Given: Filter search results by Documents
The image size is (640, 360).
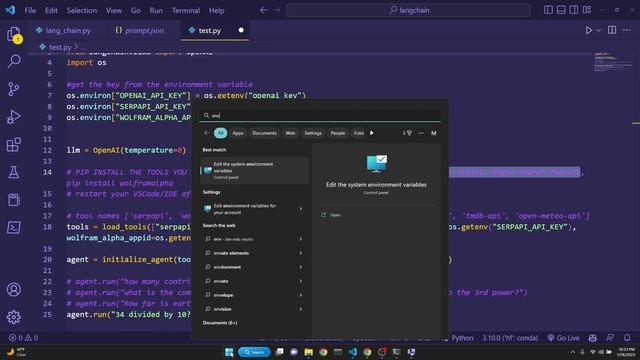Looking at the screenshot, I should coord(264,133).
